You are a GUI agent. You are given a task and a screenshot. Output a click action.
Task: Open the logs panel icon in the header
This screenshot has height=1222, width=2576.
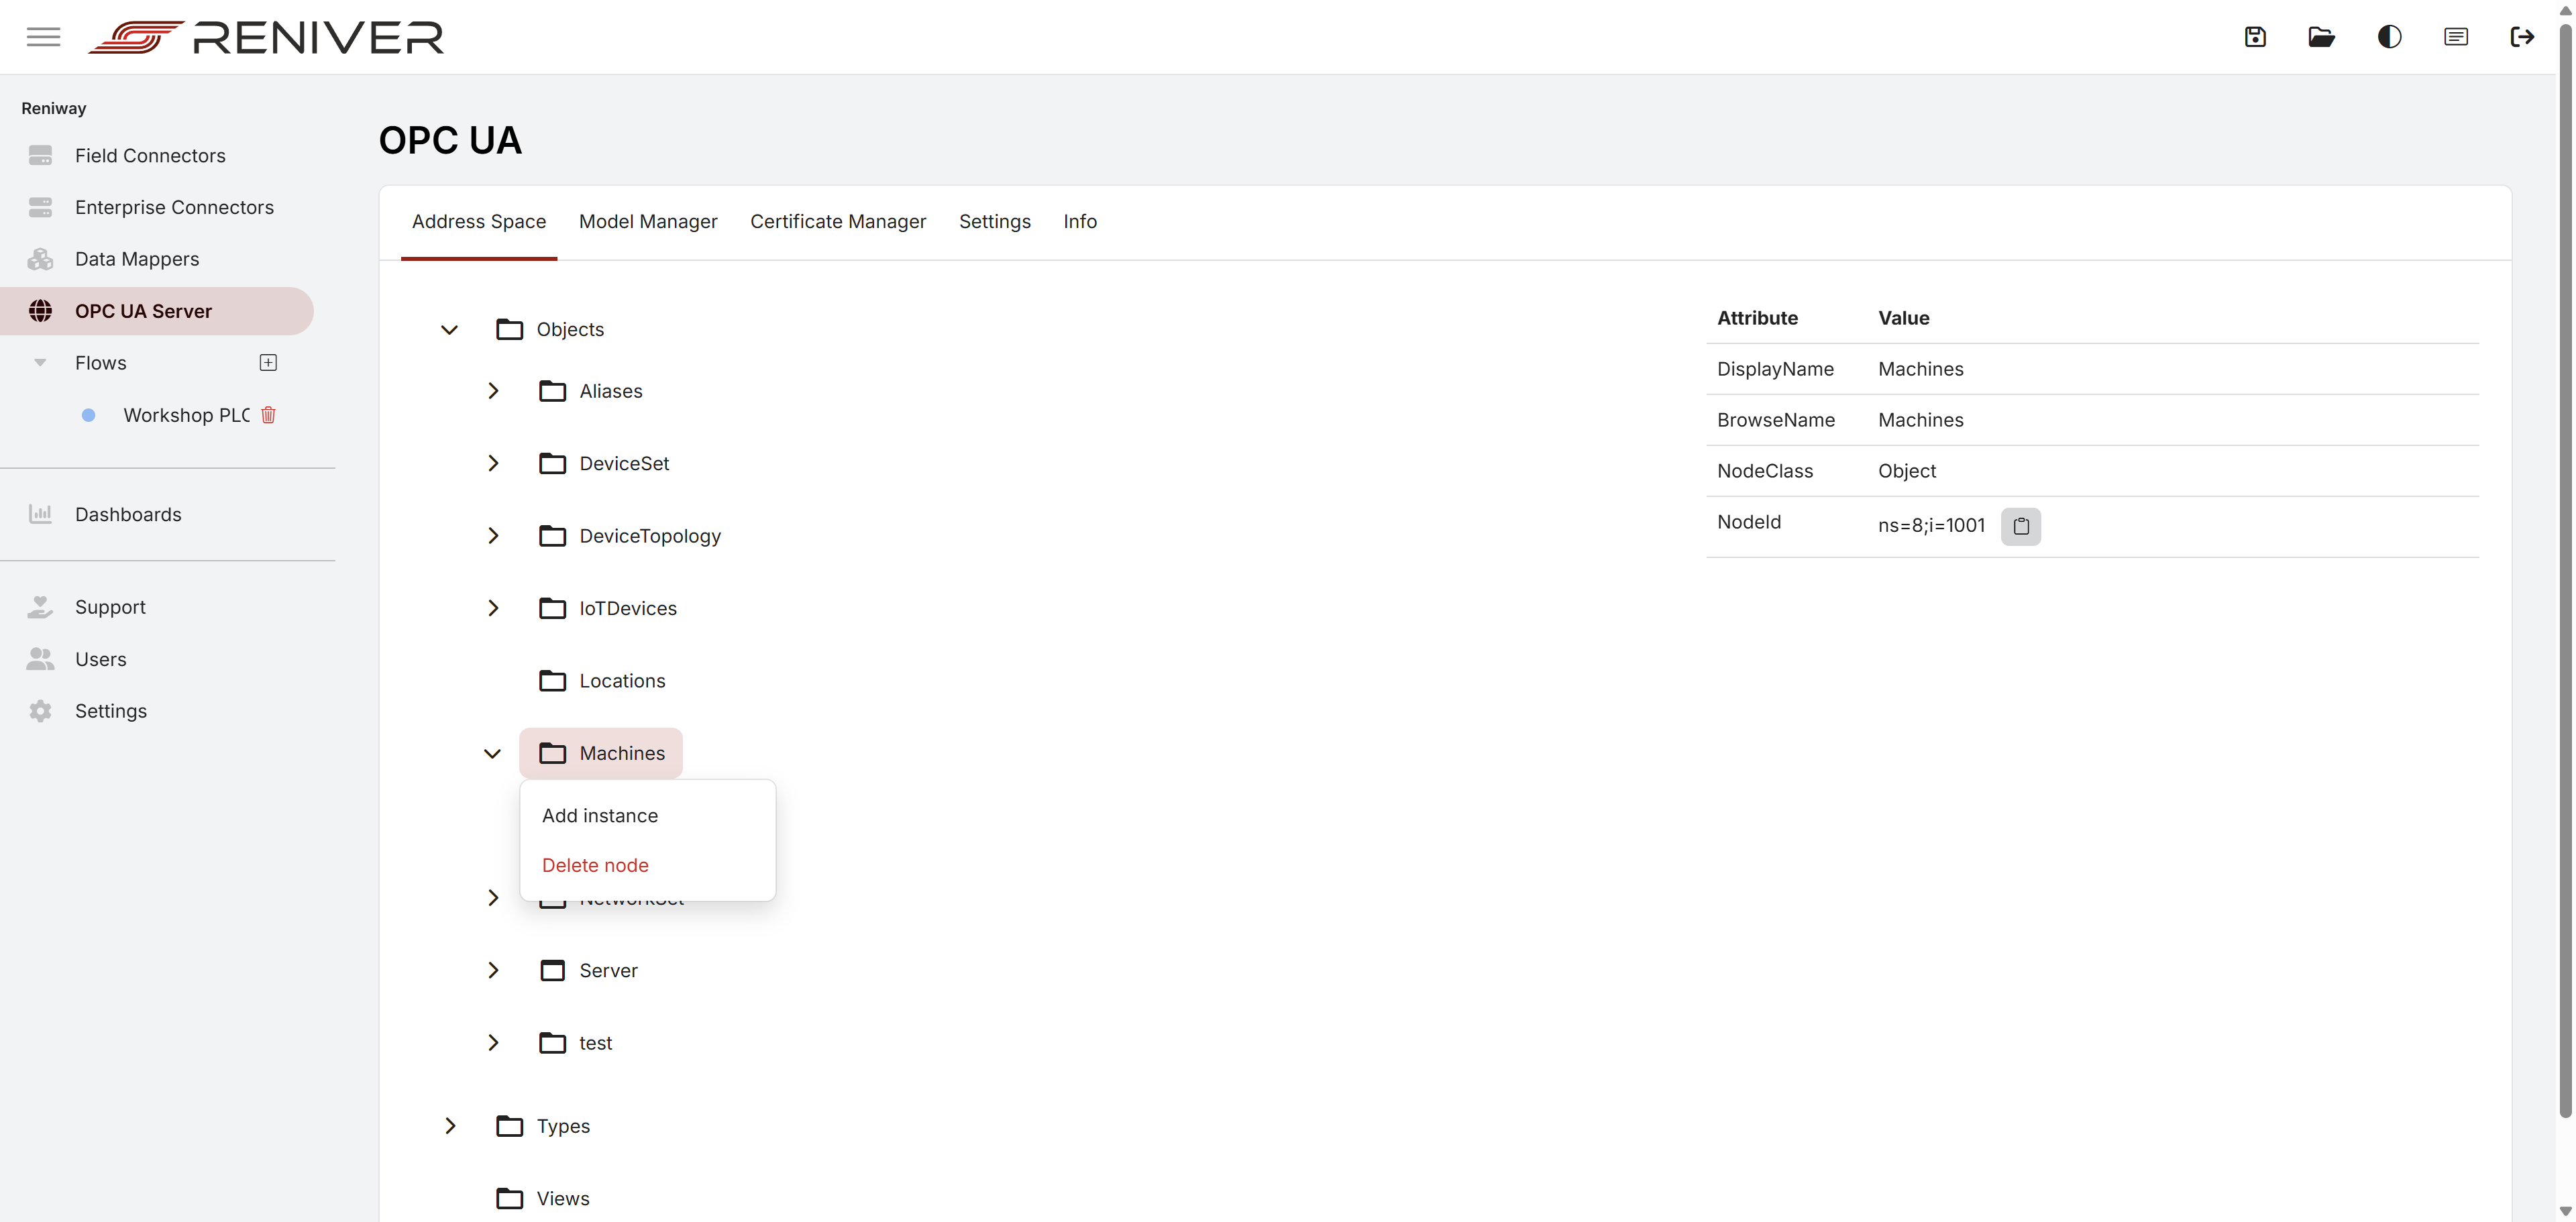point(2456,36)
